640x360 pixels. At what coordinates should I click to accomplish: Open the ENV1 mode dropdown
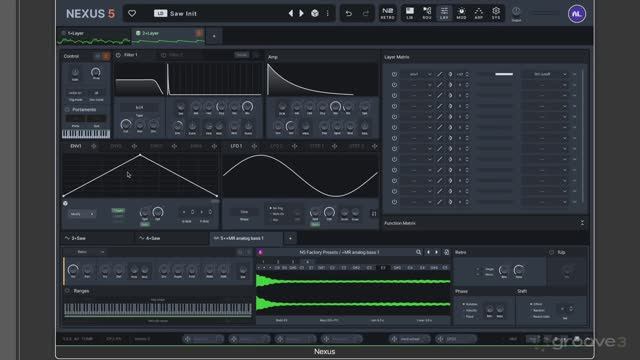point(81,214)
